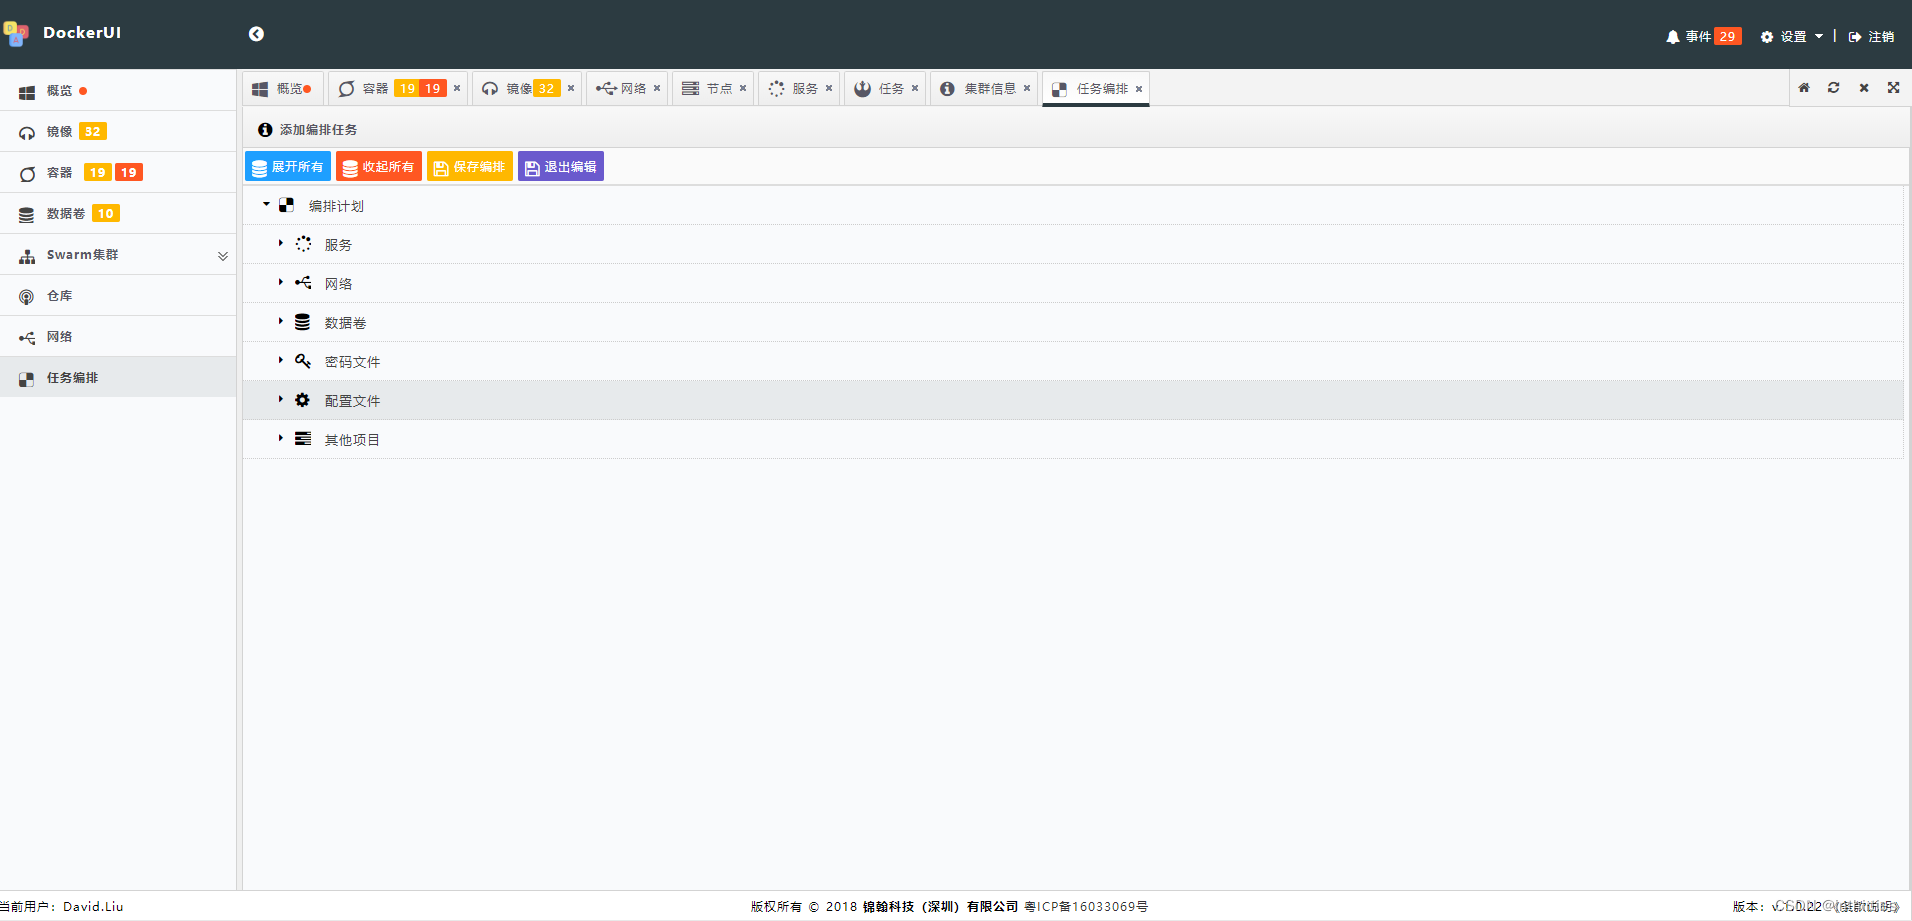Close the 节点 tab

(x=743, y=88)
